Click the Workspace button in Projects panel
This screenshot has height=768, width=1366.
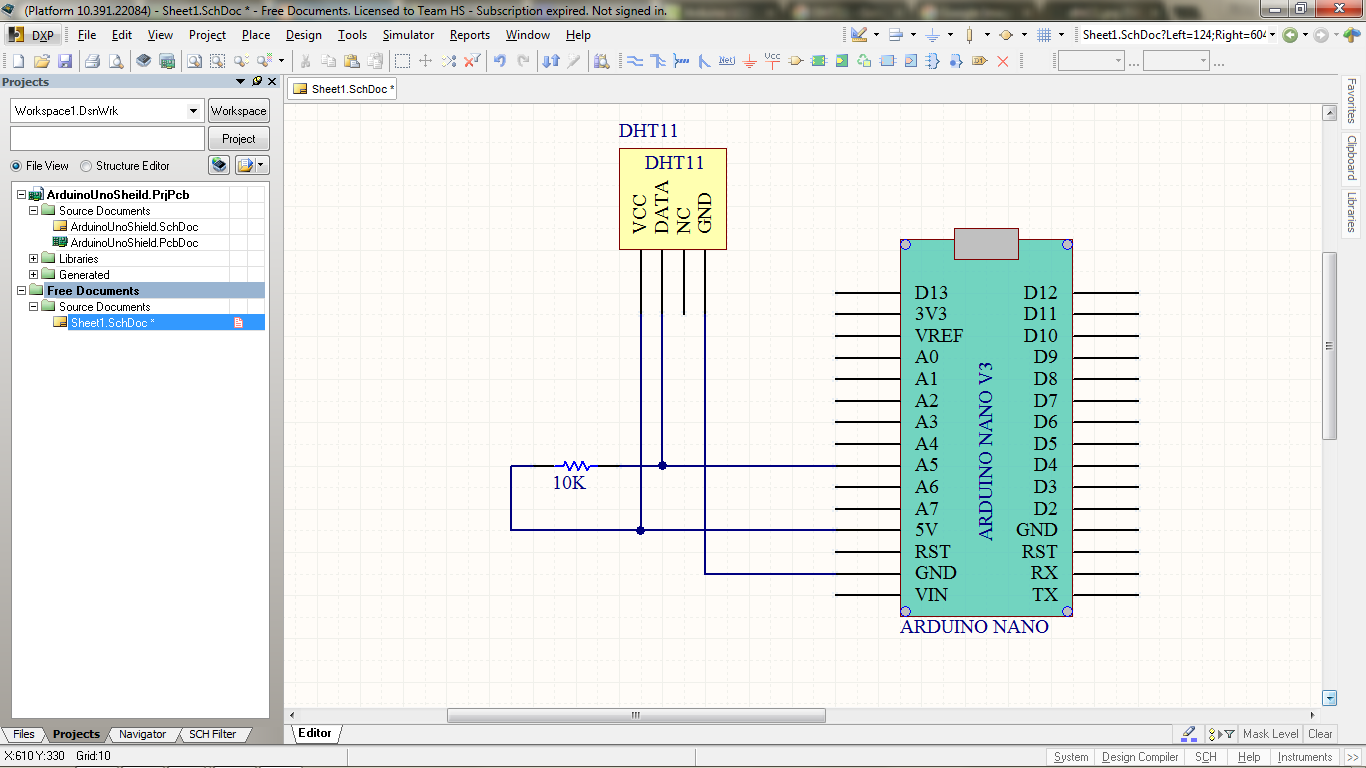point(238,110)
